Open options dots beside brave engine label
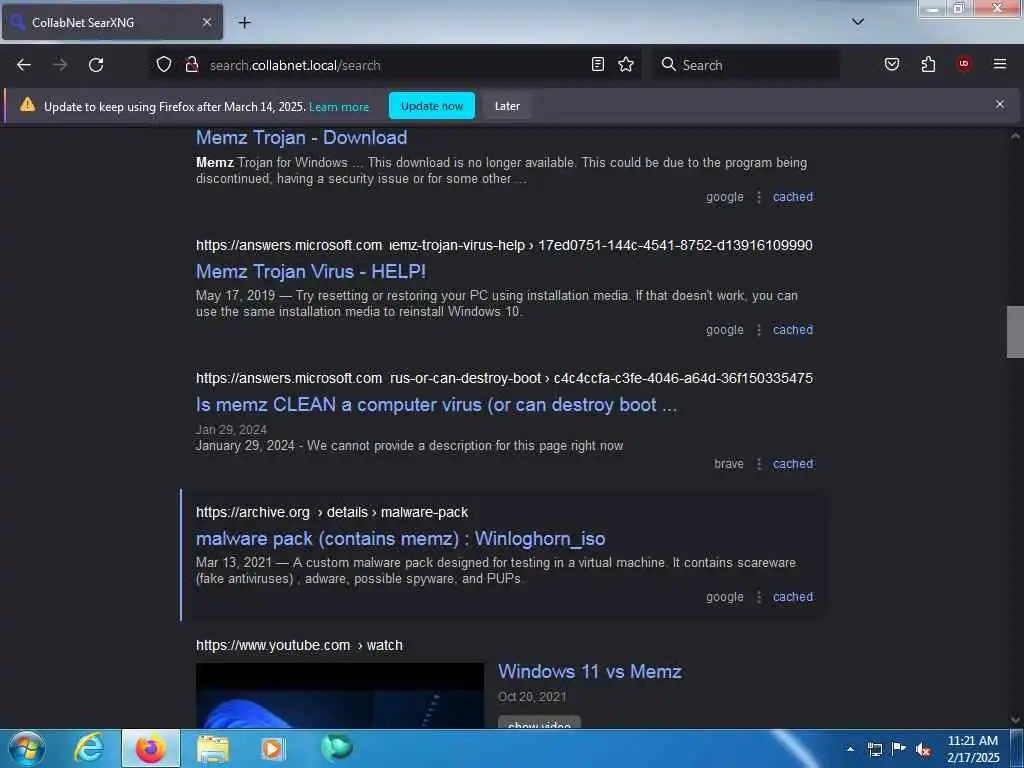Screen dimensions: 1024x768 [x=759, y=464]
